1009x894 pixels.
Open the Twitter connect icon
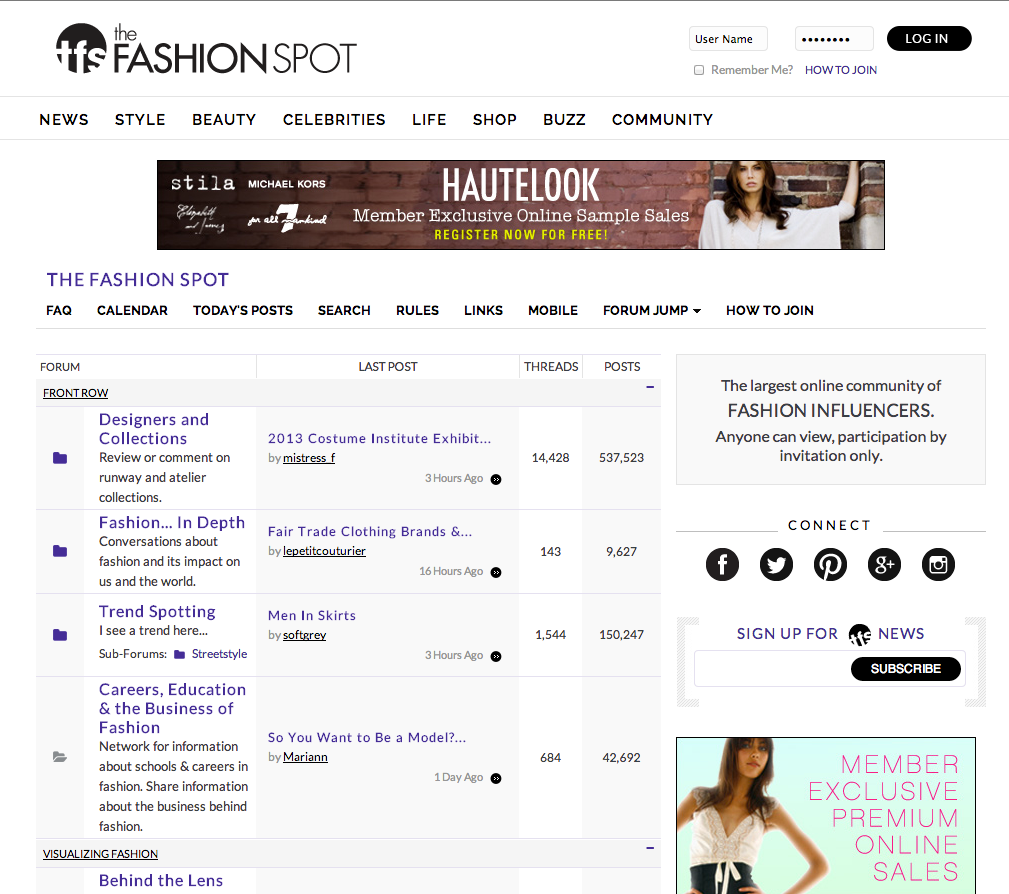coord(776,564)
